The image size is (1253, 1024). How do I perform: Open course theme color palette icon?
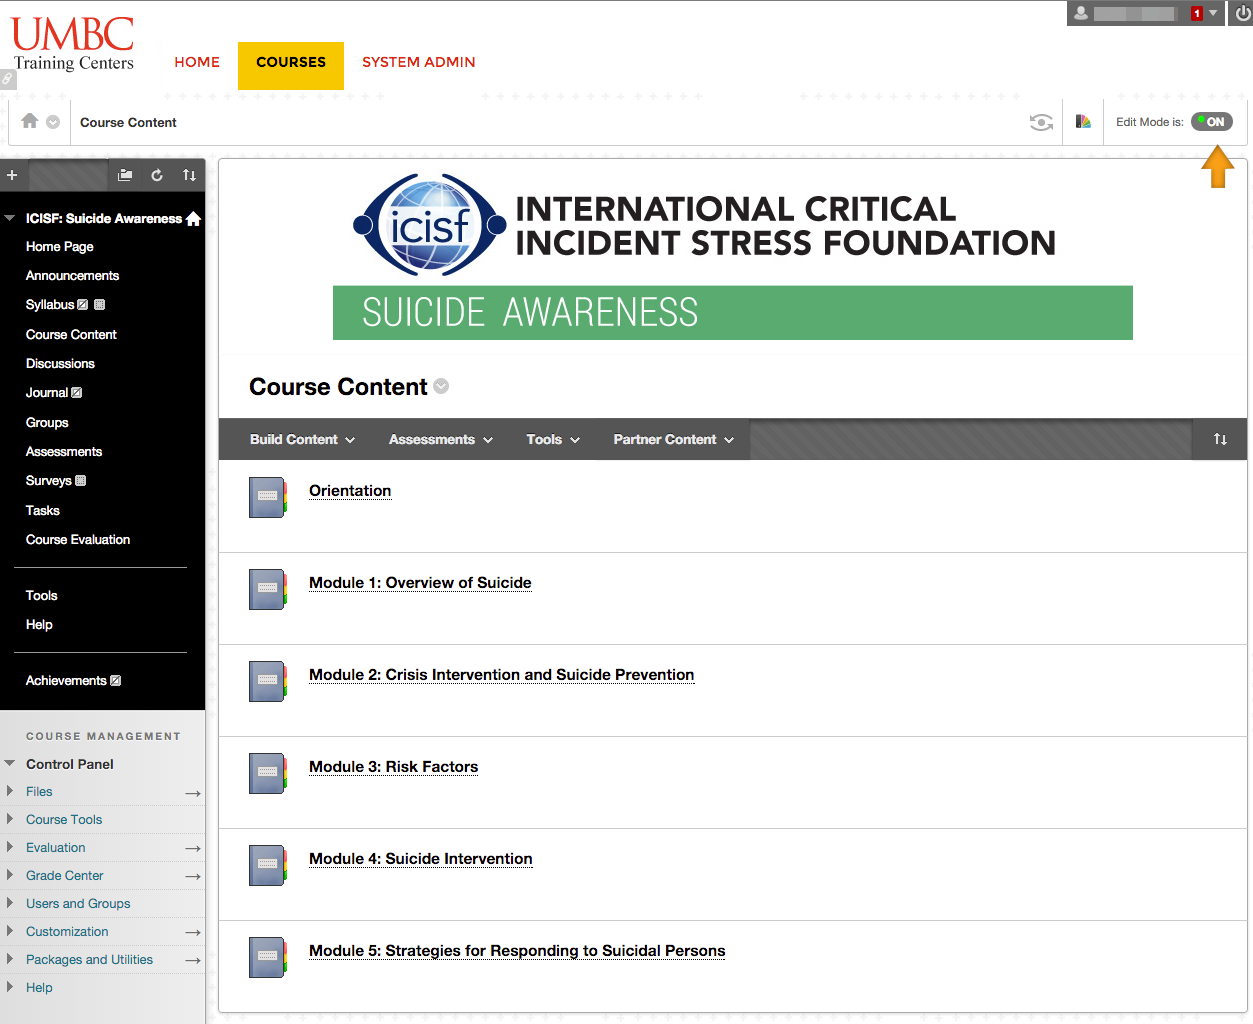point(1083,122)
